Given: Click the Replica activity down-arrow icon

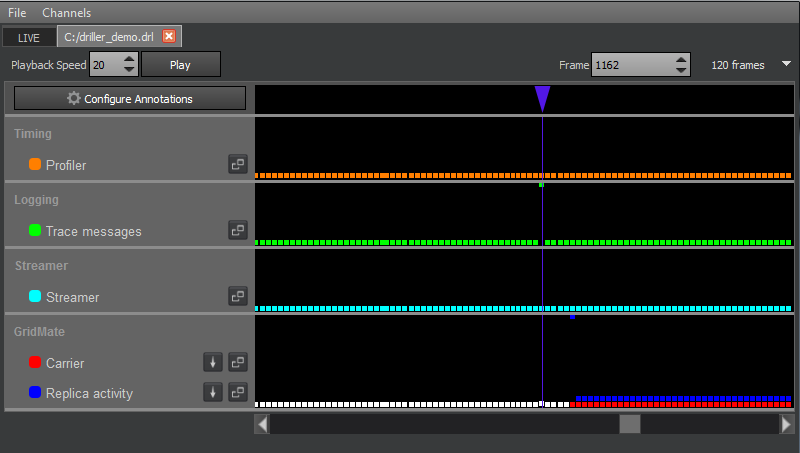Looking at the screenshot, I should (213, 393).
